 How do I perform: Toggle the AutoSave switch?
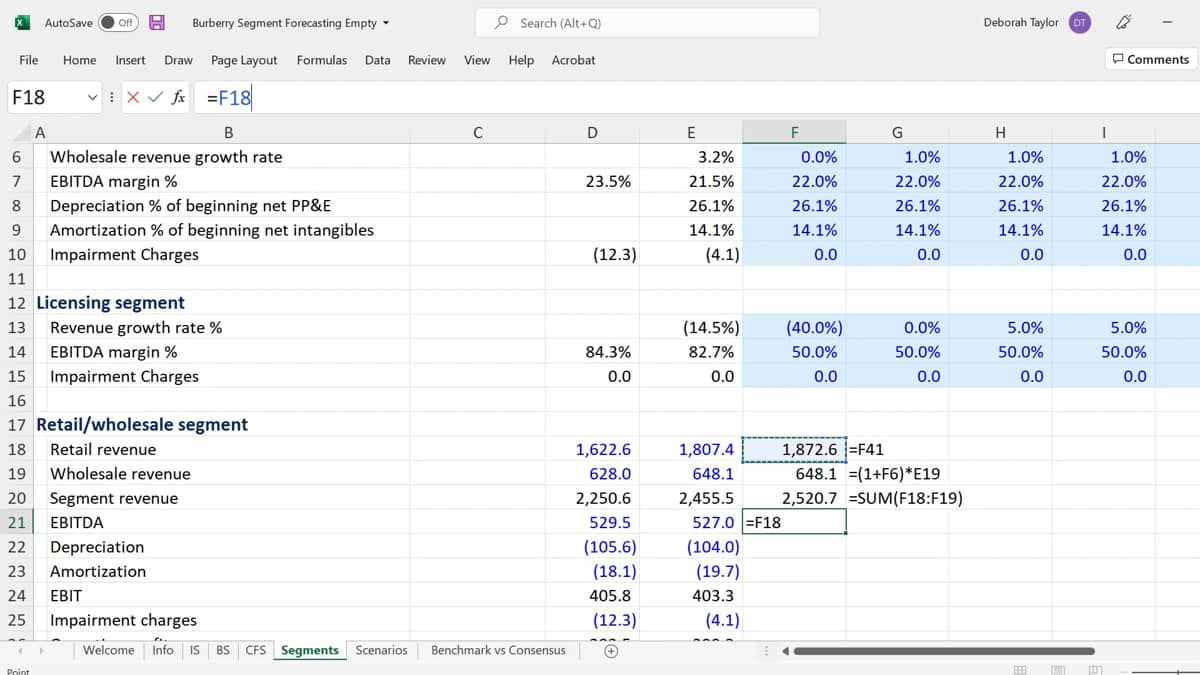(118, 22)
